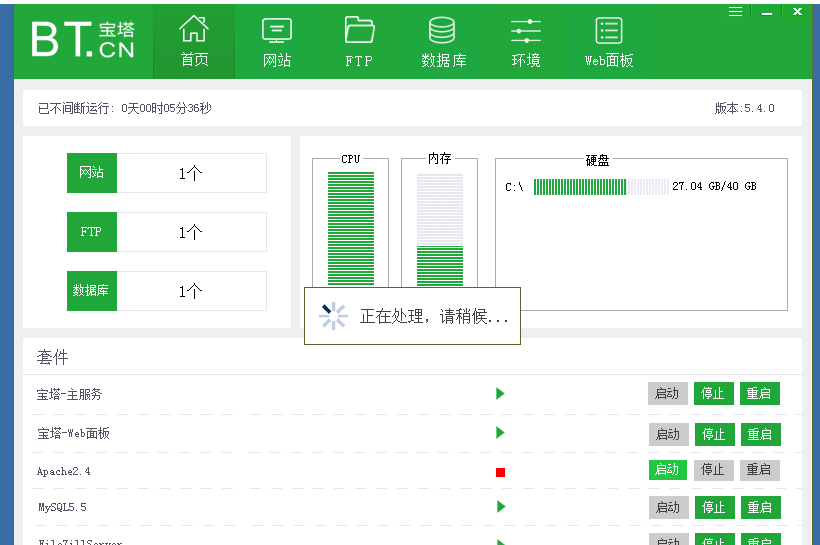The height and width of the screenshot is (545, 820).
Task: Click the 内存 memory usage bar
Action: click(x=440, y=229)
